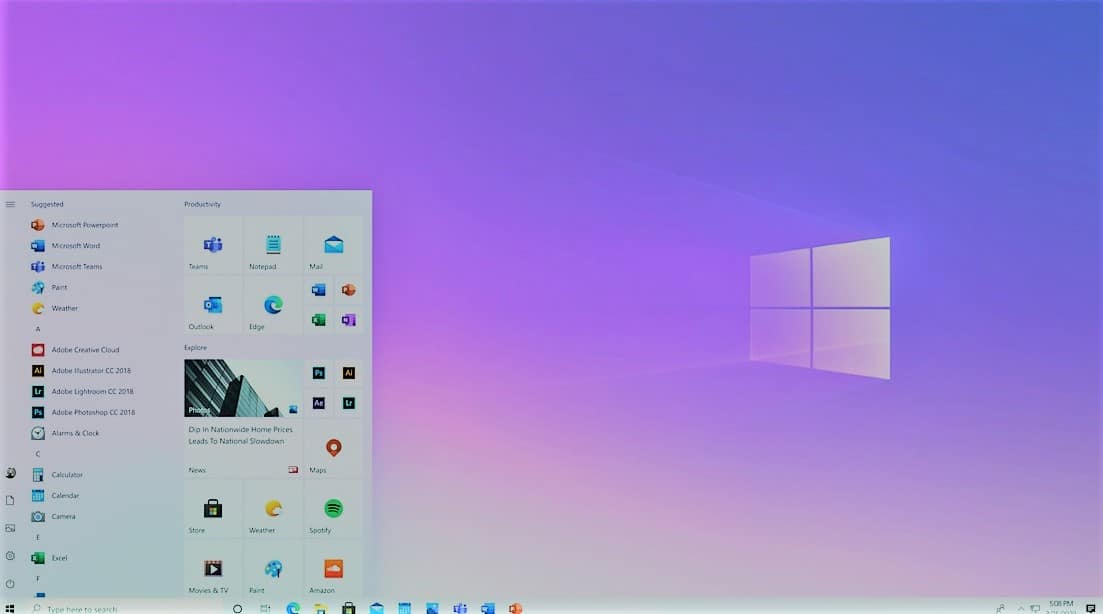The width and height of the screenshot is (1103, 614).
Task: Open Microsoft Store from the taskbar
Action: [x=349, y=608]
